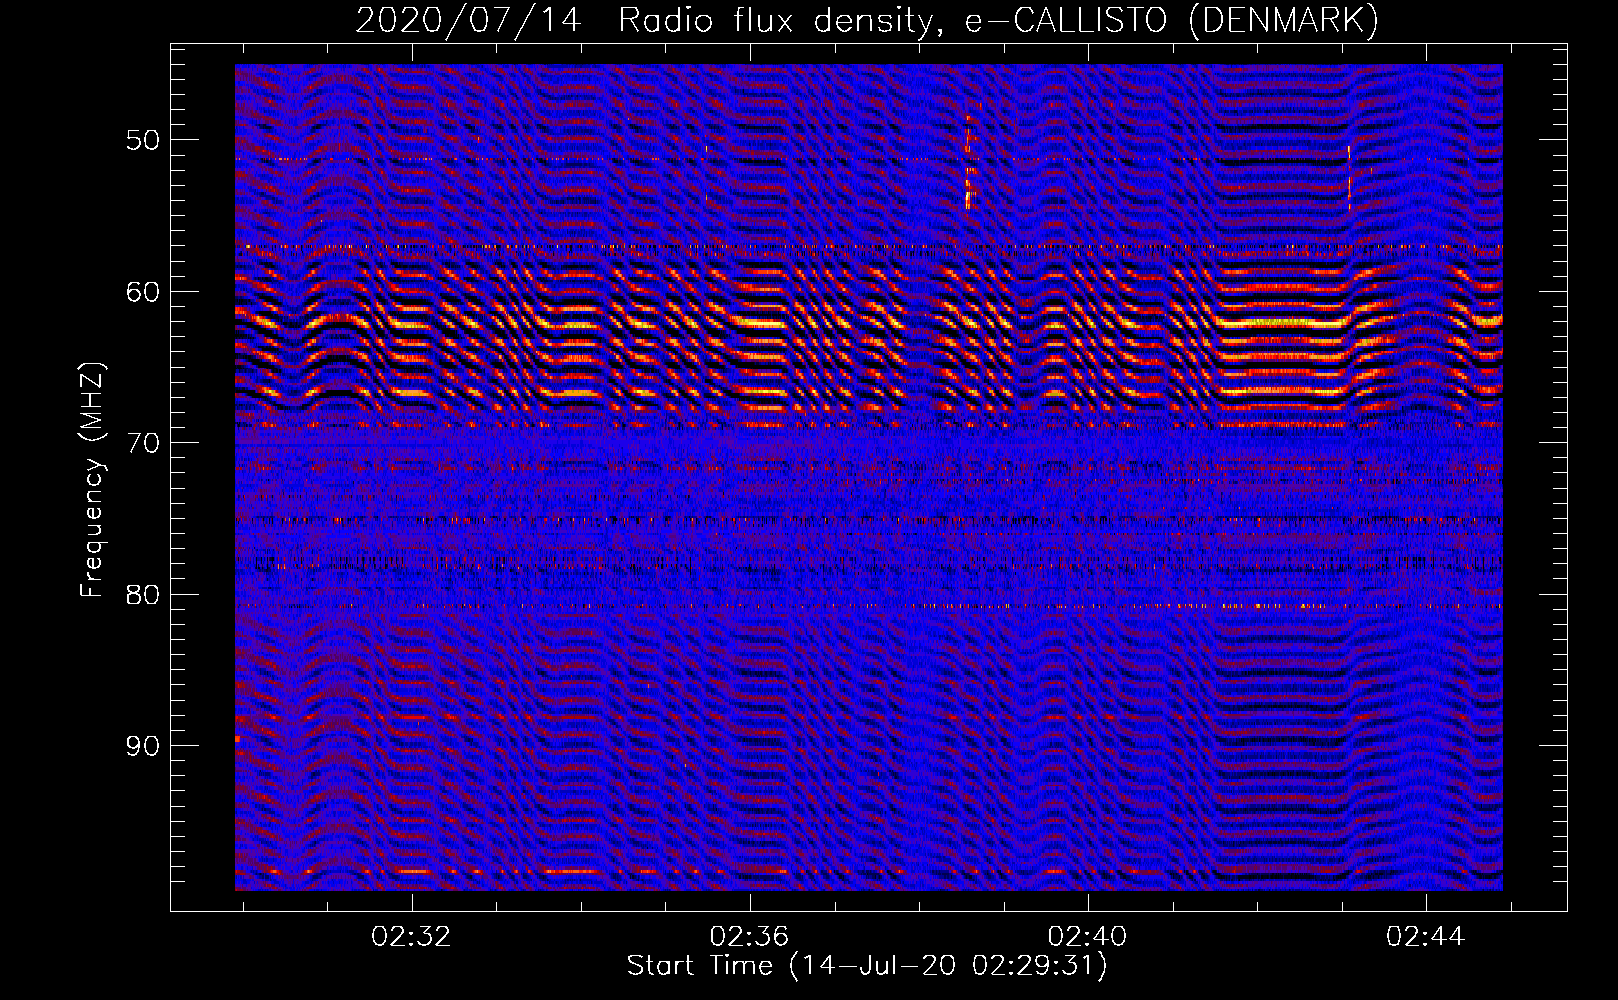Screen dimensions: 1618x1000
Task: Click the 60 frequency tick label
Action: pos(142,292)
